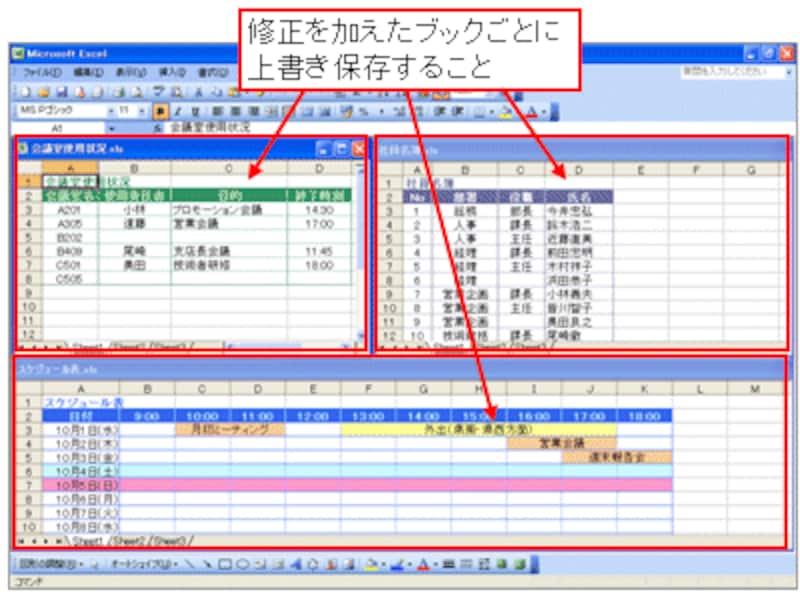Image resolution: width=800 pixels, height=596 pixels.
Task: Toggle Bold formatting off
Action: (x=160, y=111)
